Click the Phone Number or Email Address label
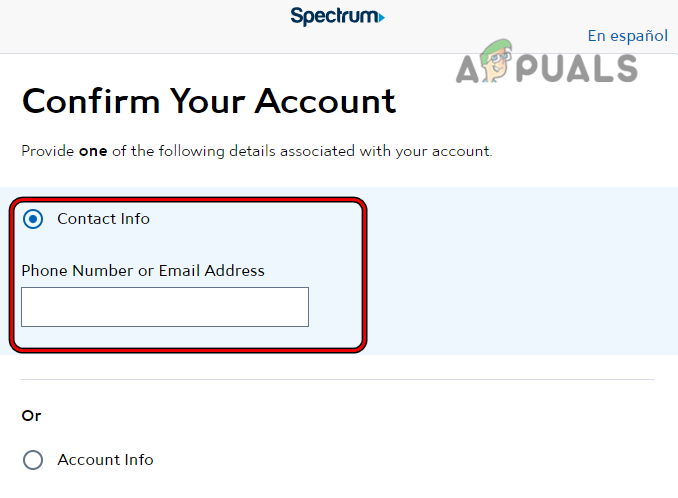678x498 pixels. (143, 271)
